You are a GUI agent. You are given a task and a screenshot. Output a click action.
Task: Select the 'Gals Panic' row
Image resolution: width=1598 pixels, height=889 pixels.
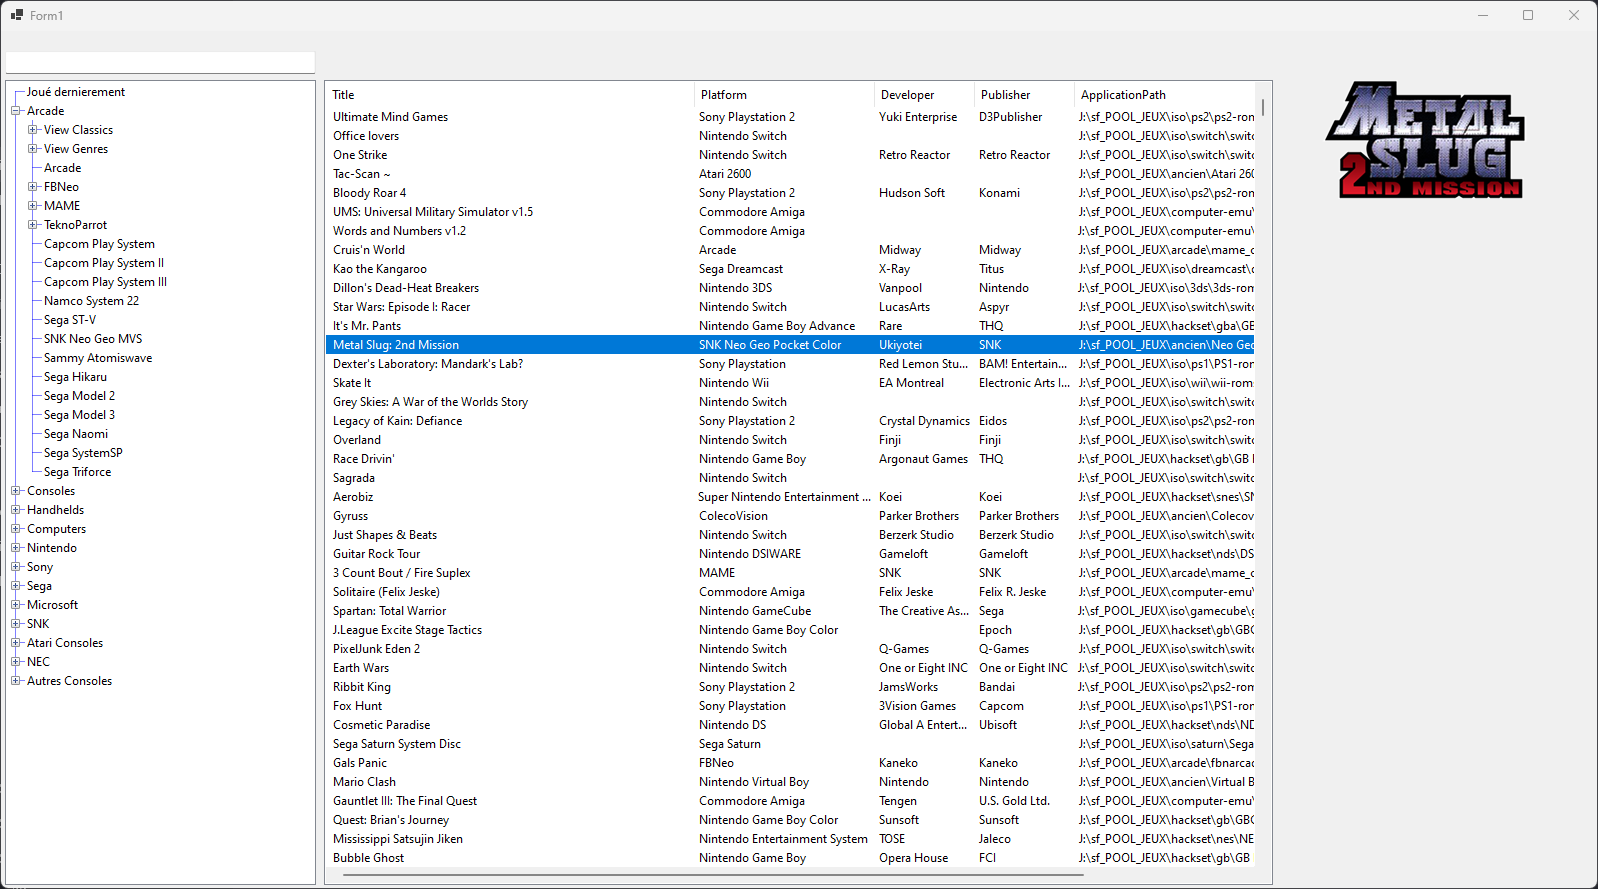(790, 763)
